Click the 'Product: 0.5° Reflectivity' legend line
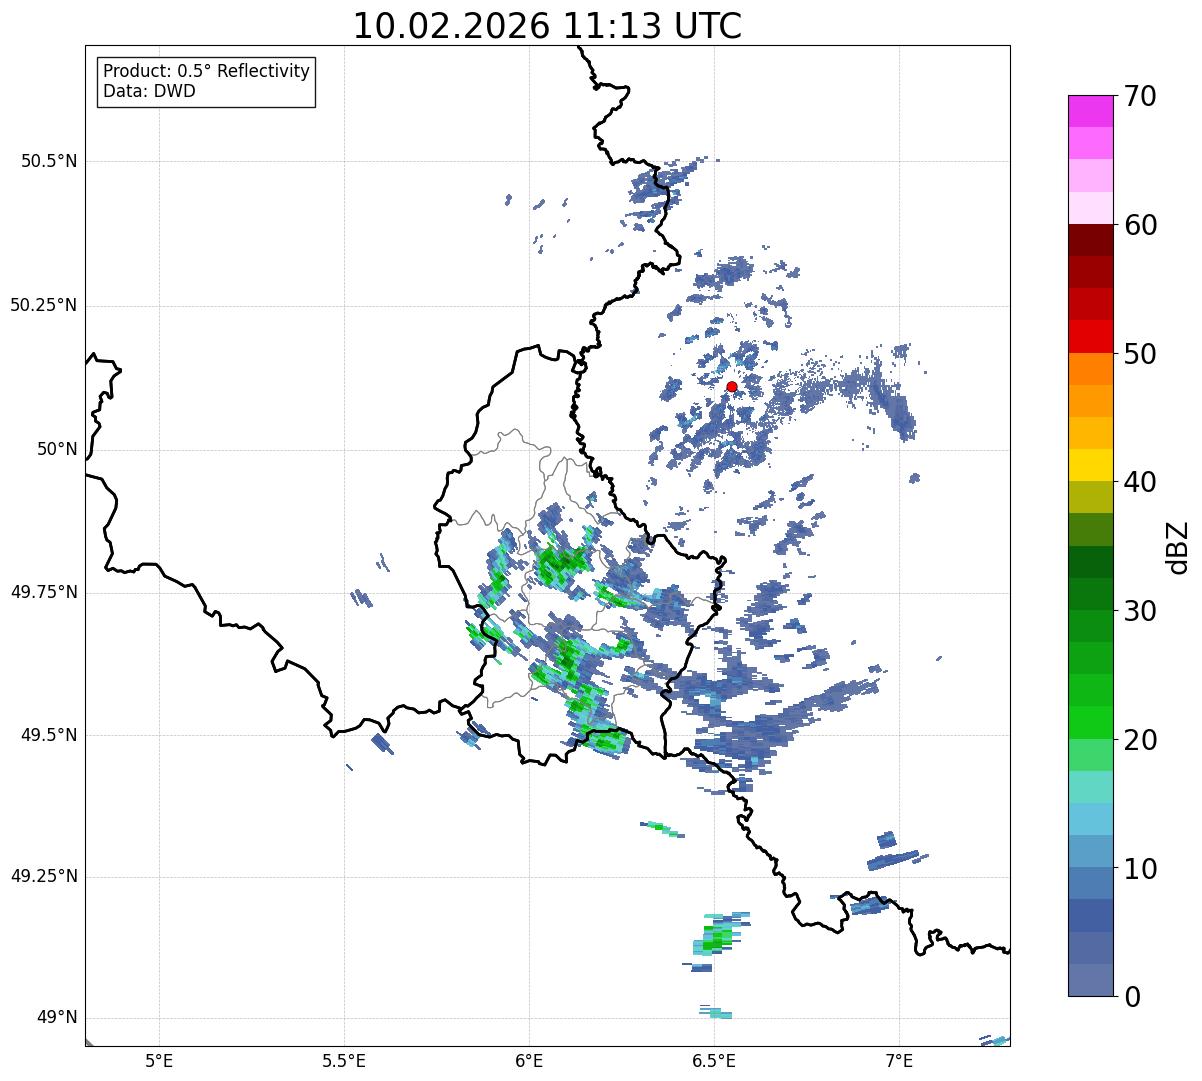 point(206,72)
